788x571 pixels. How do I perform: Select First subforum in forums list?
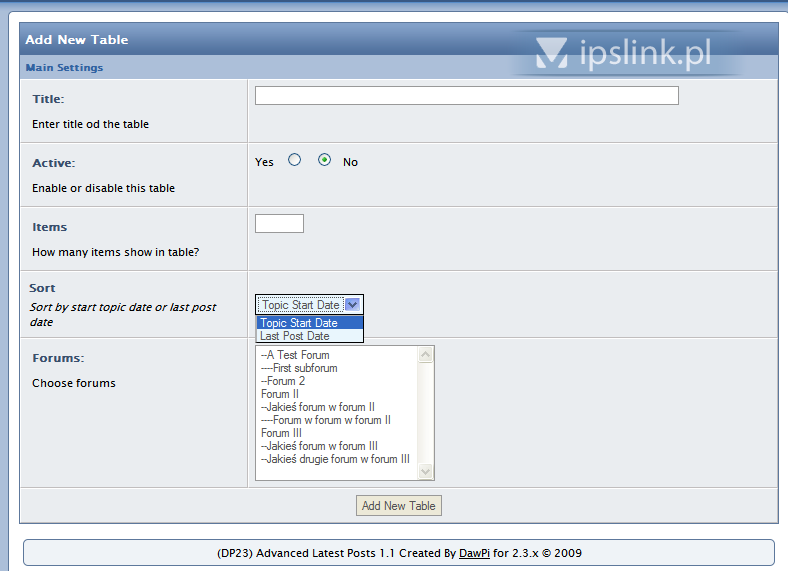[300, 368]
